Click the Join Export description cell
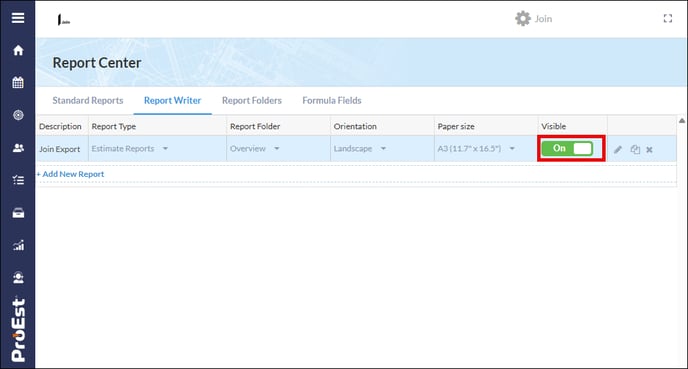Image resolution: width=688 pixels, height=369 pixels. (60, 149)
